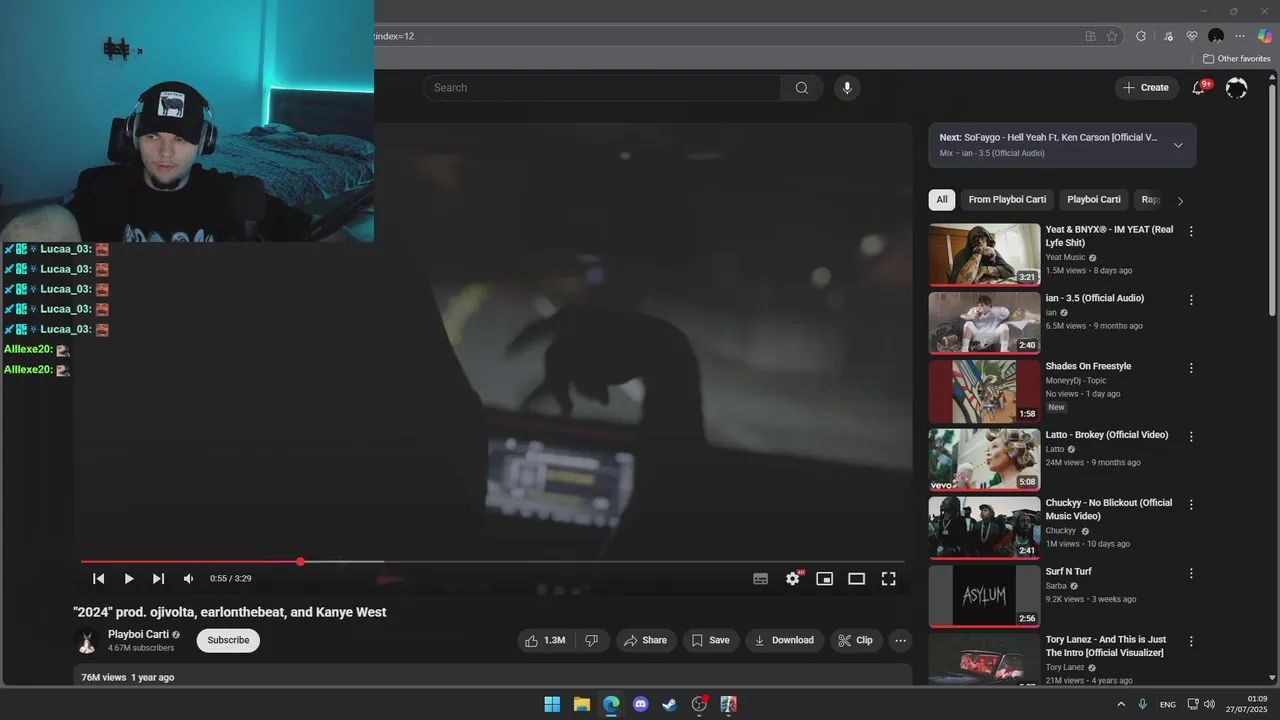Open Windows Start menu
1280x720 pixels.
pyautogui.click(x=552, y=704)
